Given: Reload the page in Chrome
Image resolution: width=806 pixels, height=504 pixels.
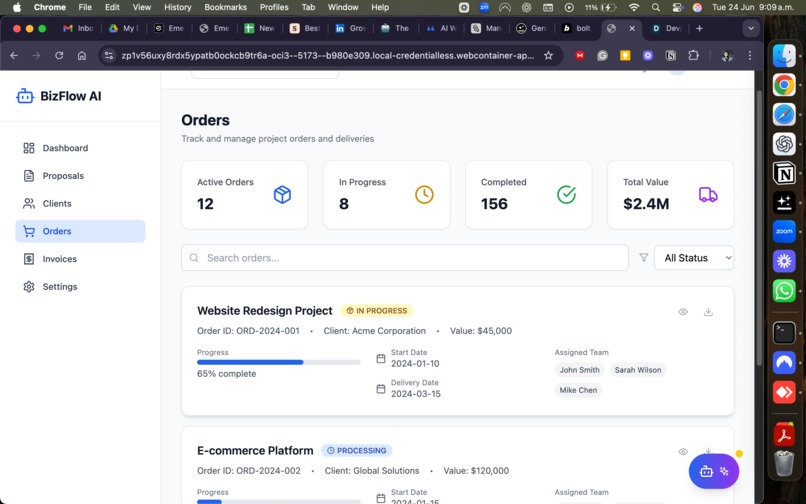Looking at the screenshot, I should click(59, 56).
